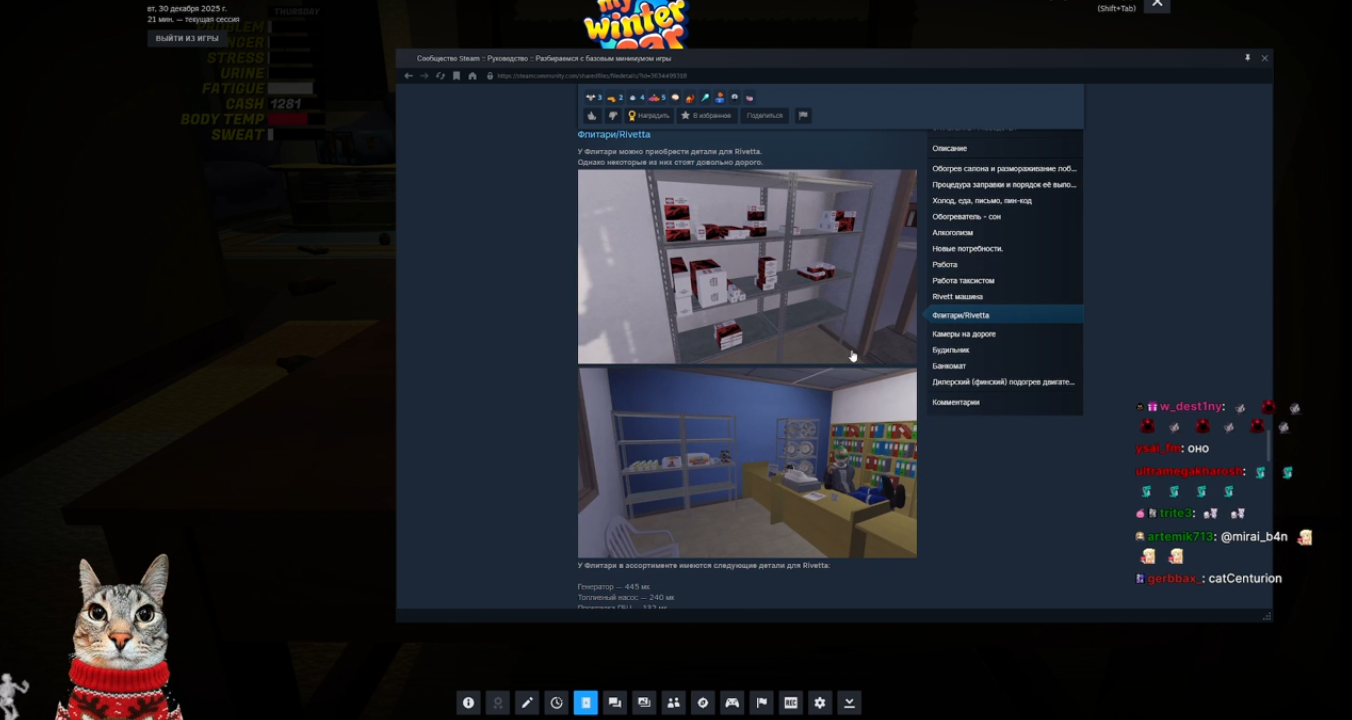
Task: Click the Поделиться share button
Action: coord(765,116)
